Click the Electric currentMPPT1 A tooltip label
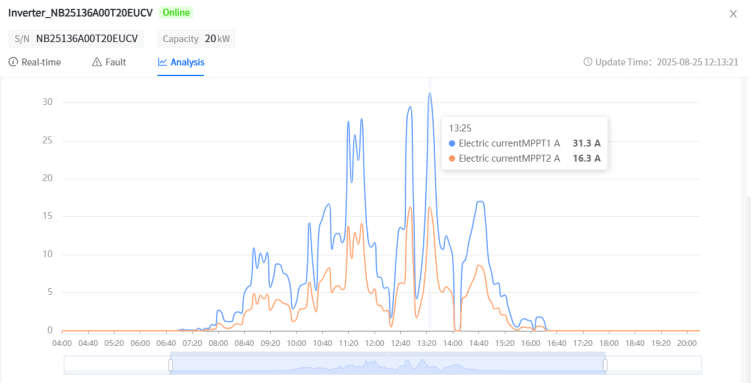 point(509,143)
